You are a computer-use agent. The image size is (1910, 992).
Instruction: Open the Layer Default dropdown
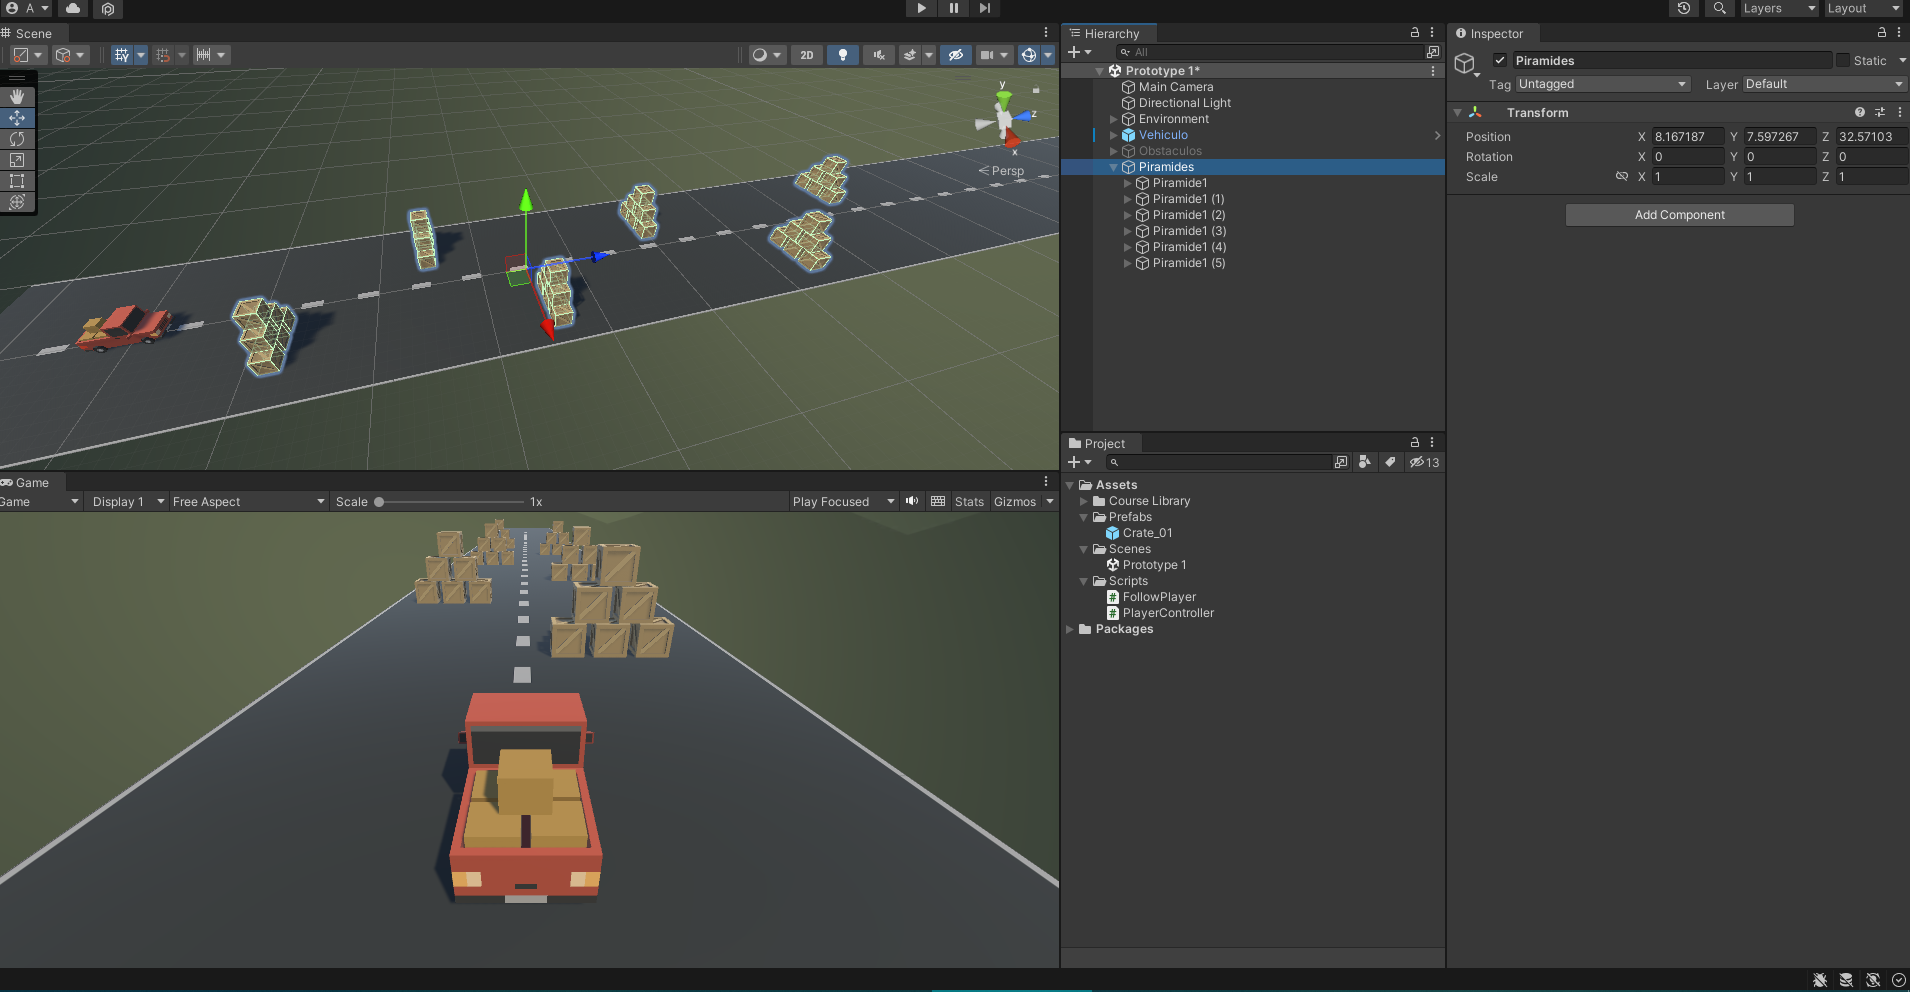point(1825,84)
